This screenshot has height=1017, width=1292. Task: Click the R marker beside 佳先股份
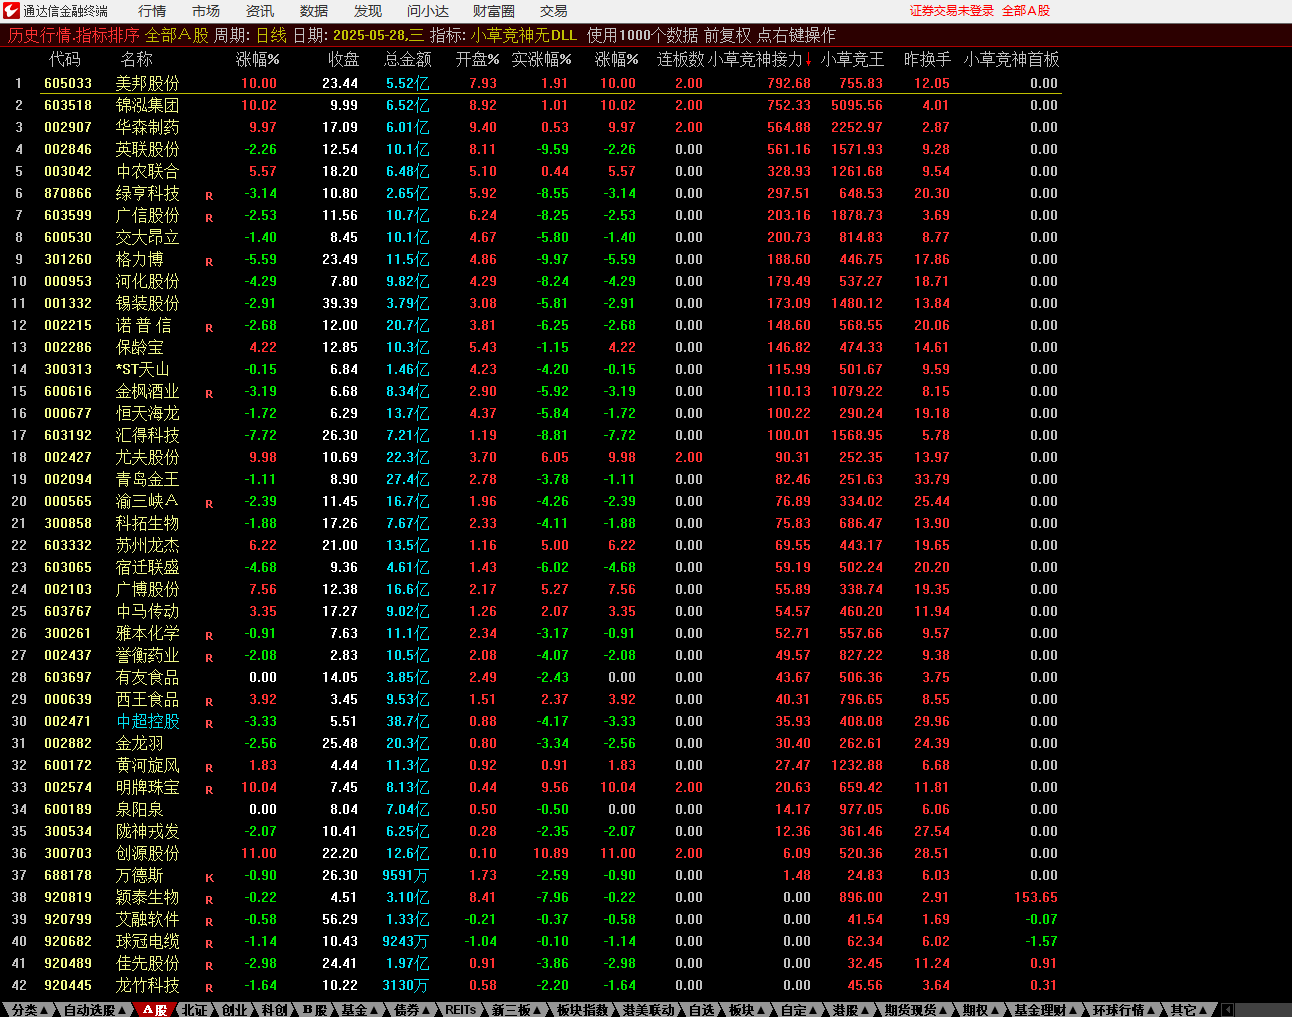[209, 966]
